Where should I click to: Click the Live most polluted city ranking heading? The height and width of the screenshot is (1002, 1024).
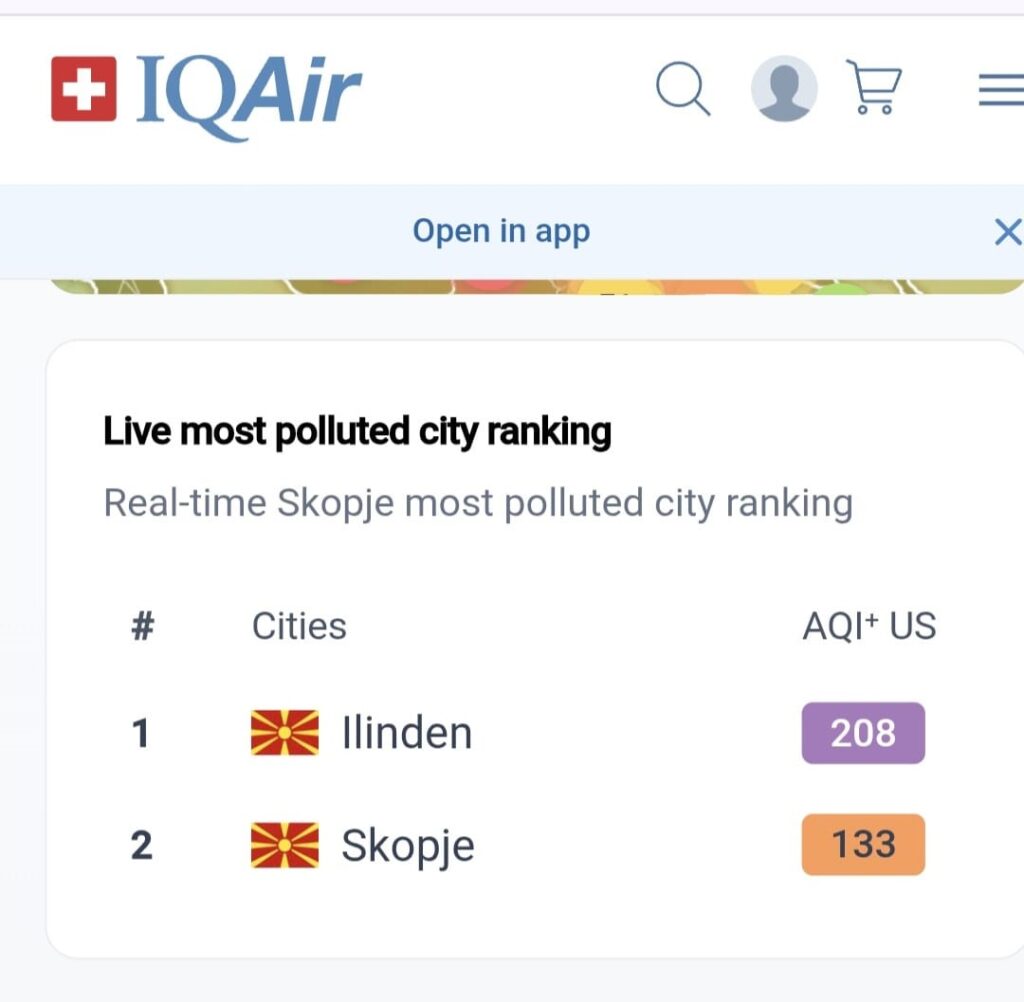(x=357, y=431)
